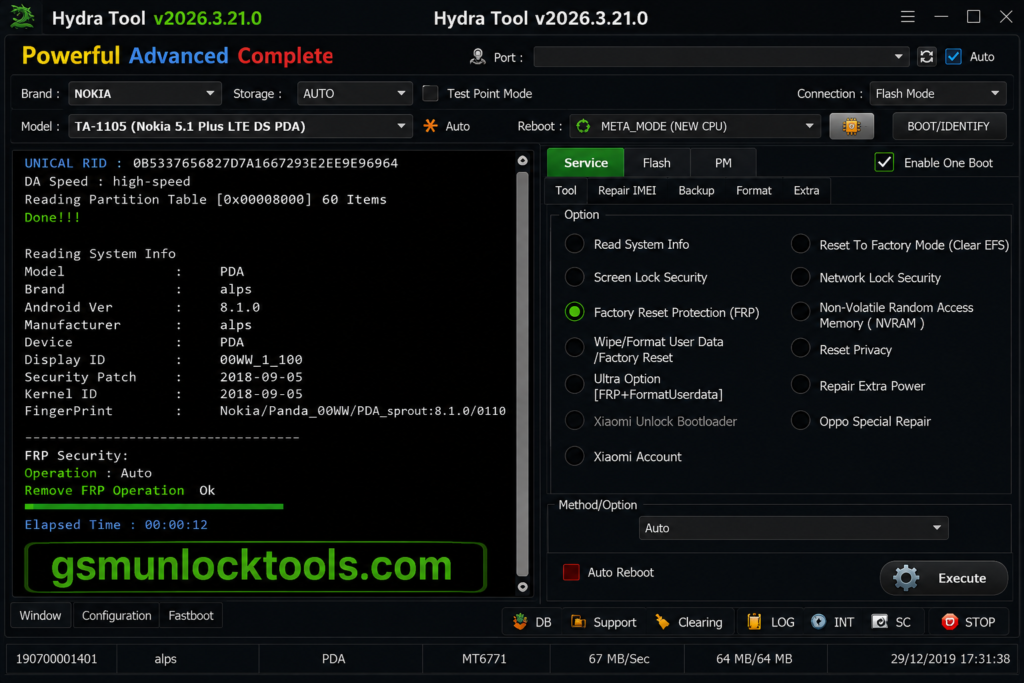
Task: Click the 190700001401 status entry
Action: tap(56, 658)
